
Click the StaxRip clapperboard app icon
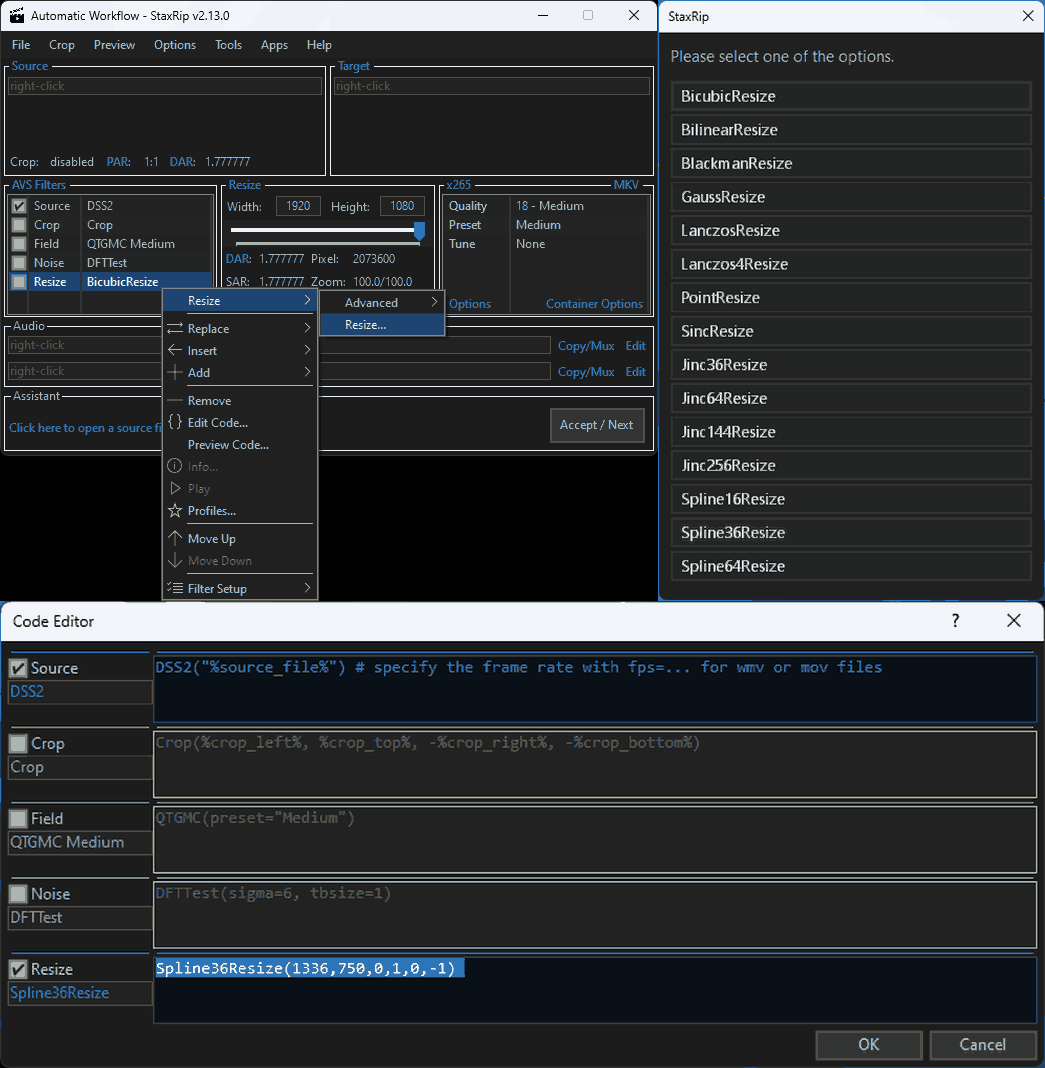coord(17,15)
